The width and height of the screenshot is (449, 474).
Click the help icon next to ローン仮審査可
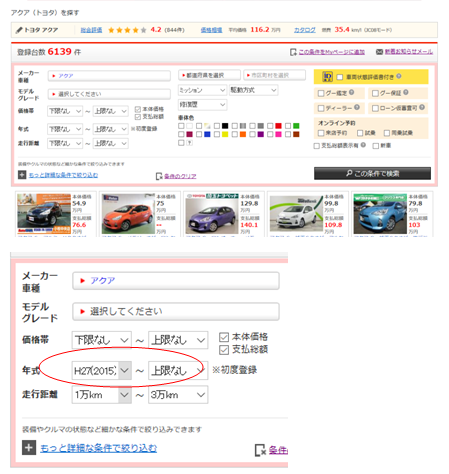pos(422,107)
